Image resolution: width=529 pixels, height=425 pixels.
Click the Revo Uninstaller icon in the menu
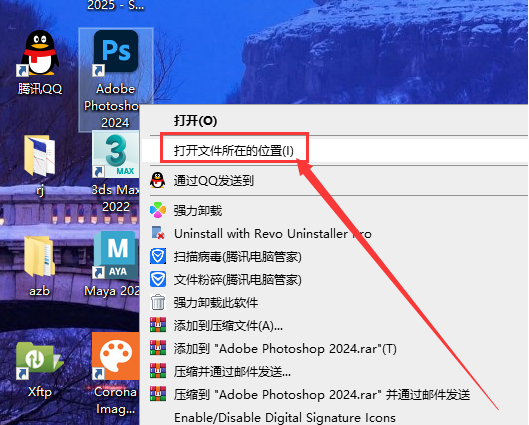(158, 233)
